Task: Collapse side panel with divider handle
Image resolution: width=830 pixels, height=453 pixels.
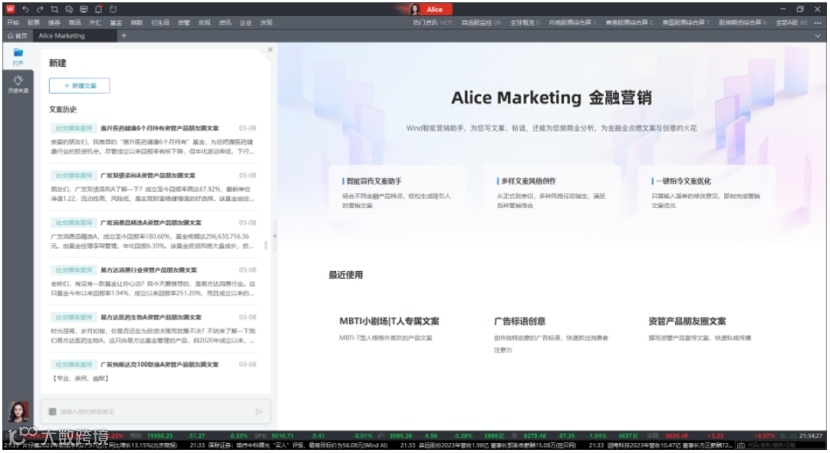Action: [274, 237]
